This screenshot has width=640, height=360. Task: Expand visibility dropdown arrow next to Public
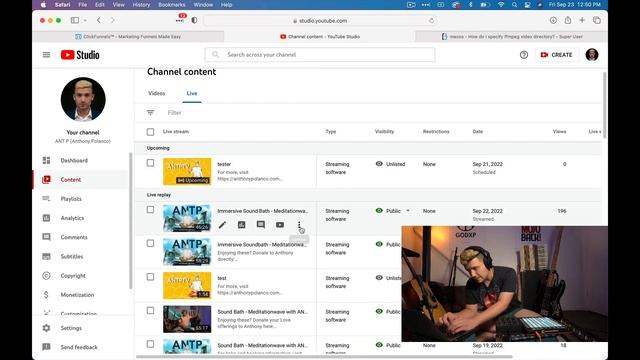[x=408, y=211]
